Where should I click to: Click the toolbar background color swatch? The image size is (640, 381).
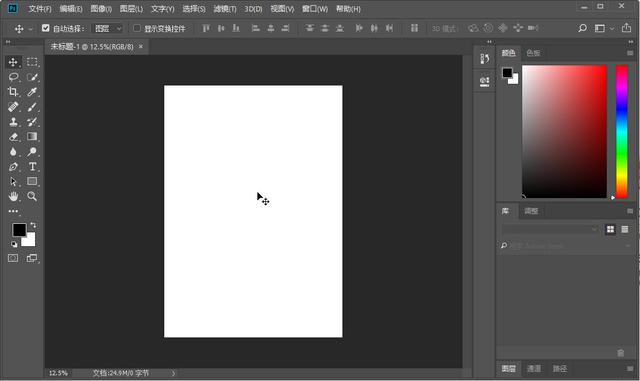(30, 241)
